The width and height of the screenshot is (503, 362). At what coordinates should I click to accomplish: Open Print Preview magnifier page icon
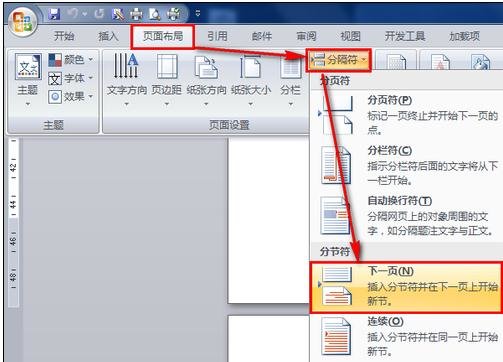click(x=154, y=14)
